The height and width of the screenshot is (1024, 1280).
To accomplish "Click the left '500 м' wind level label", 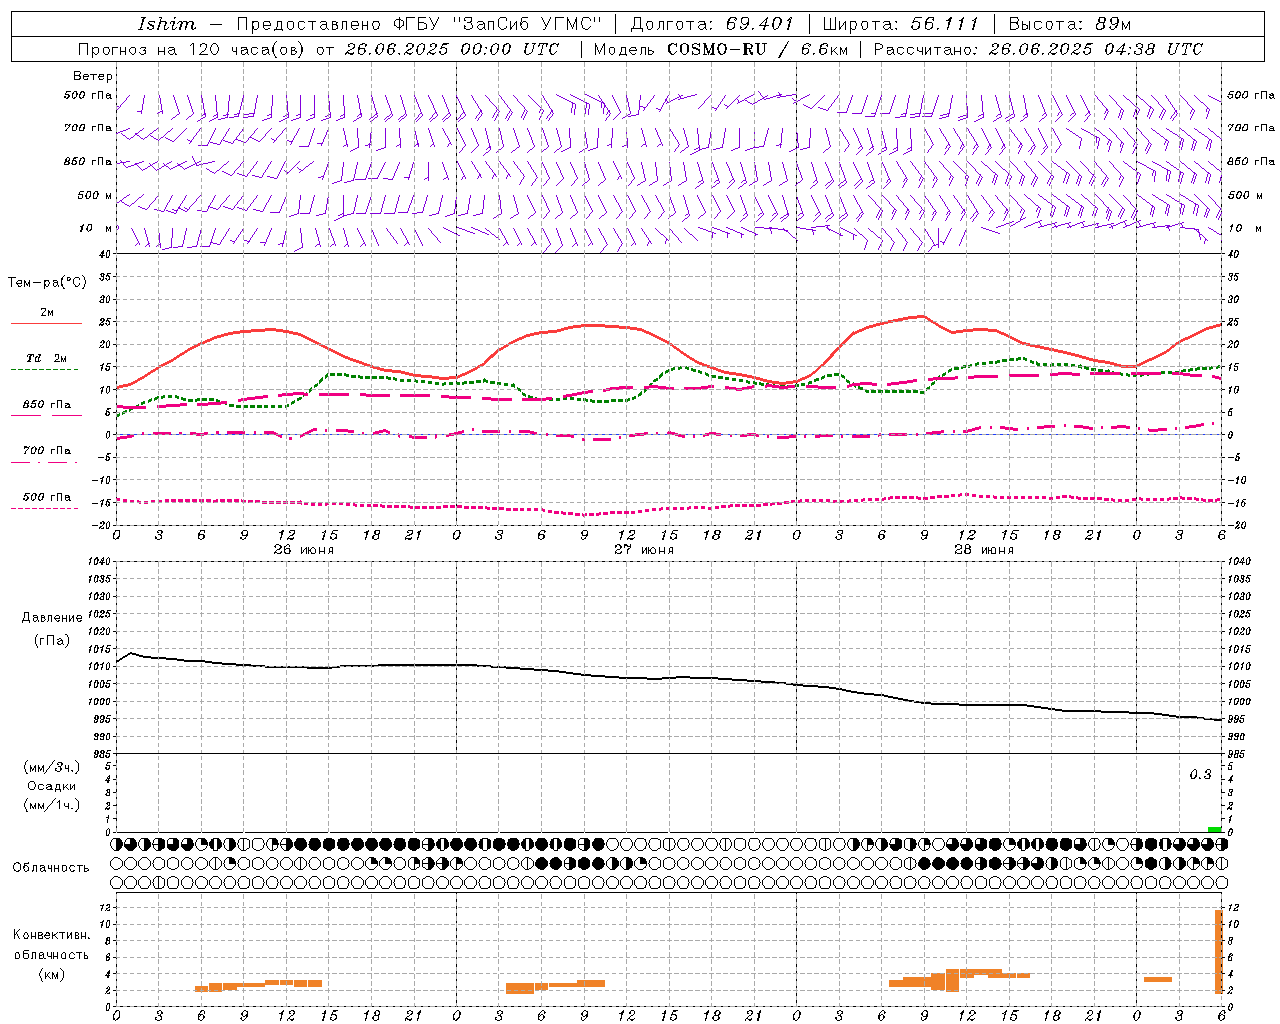I will tap(95, 195).
